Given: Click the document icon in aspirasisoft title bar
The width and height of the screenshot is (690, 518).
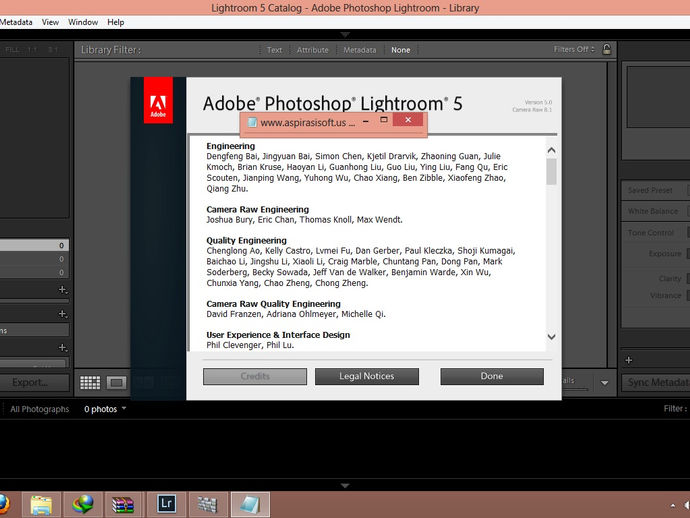Looking at the screenshot, I should (x=252, y=122).
